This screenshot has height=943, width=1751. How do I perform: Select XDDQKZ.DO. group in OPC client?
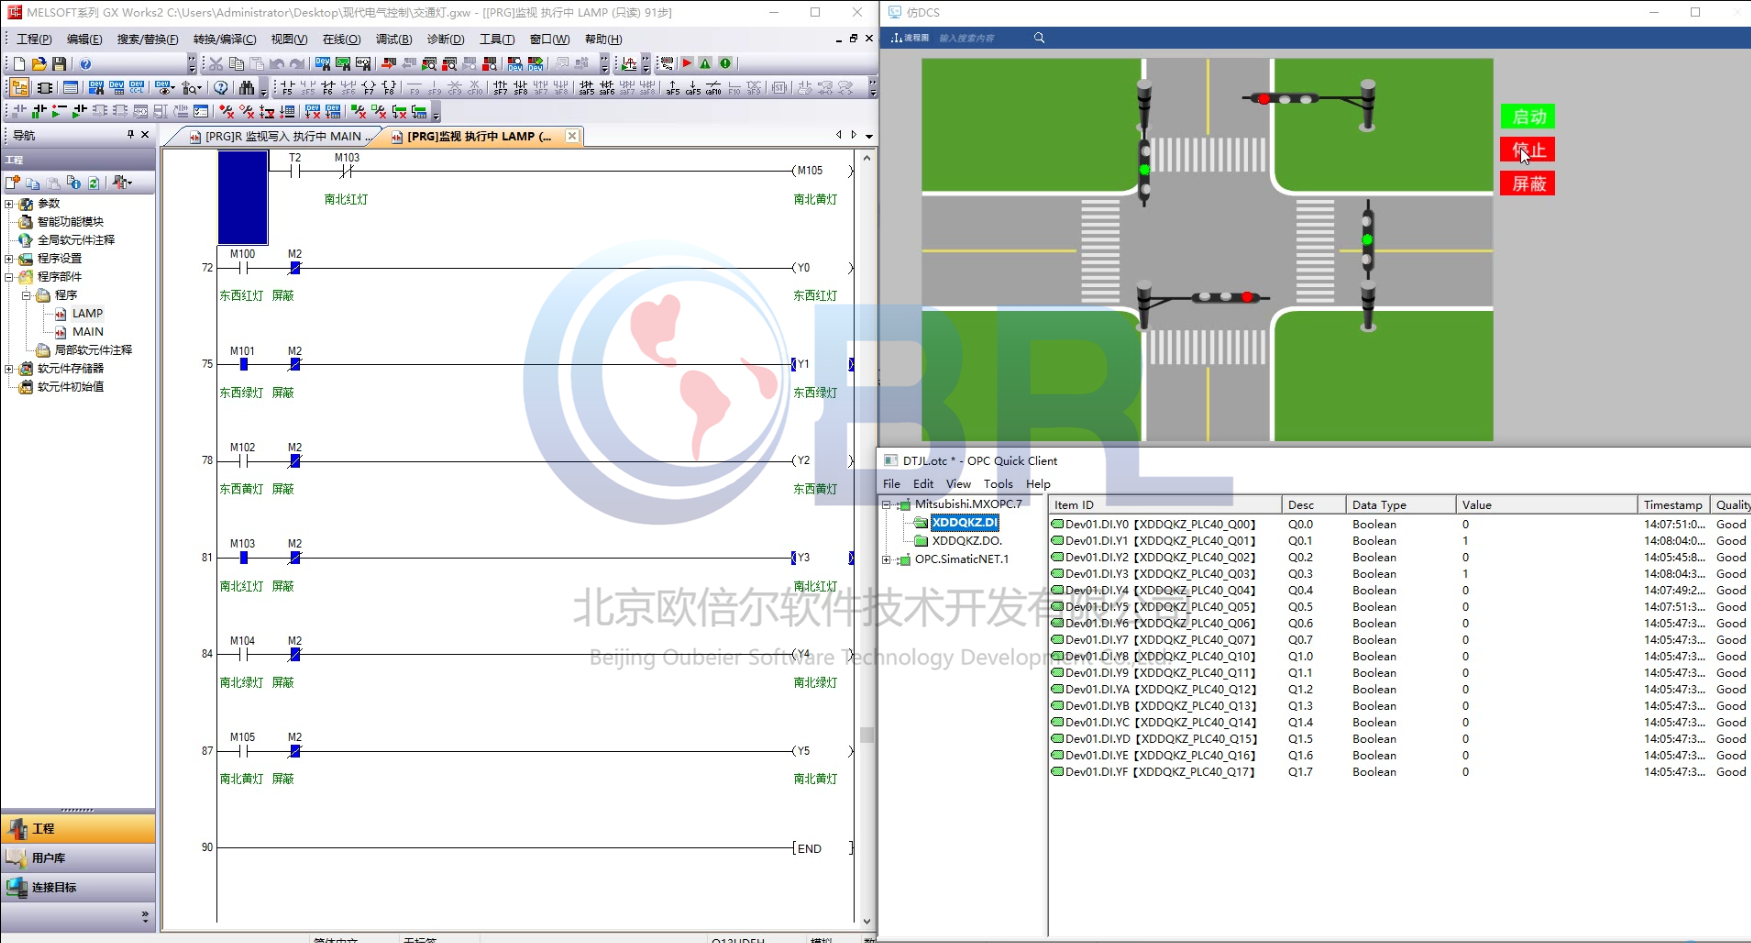click(x=967, y=541)
